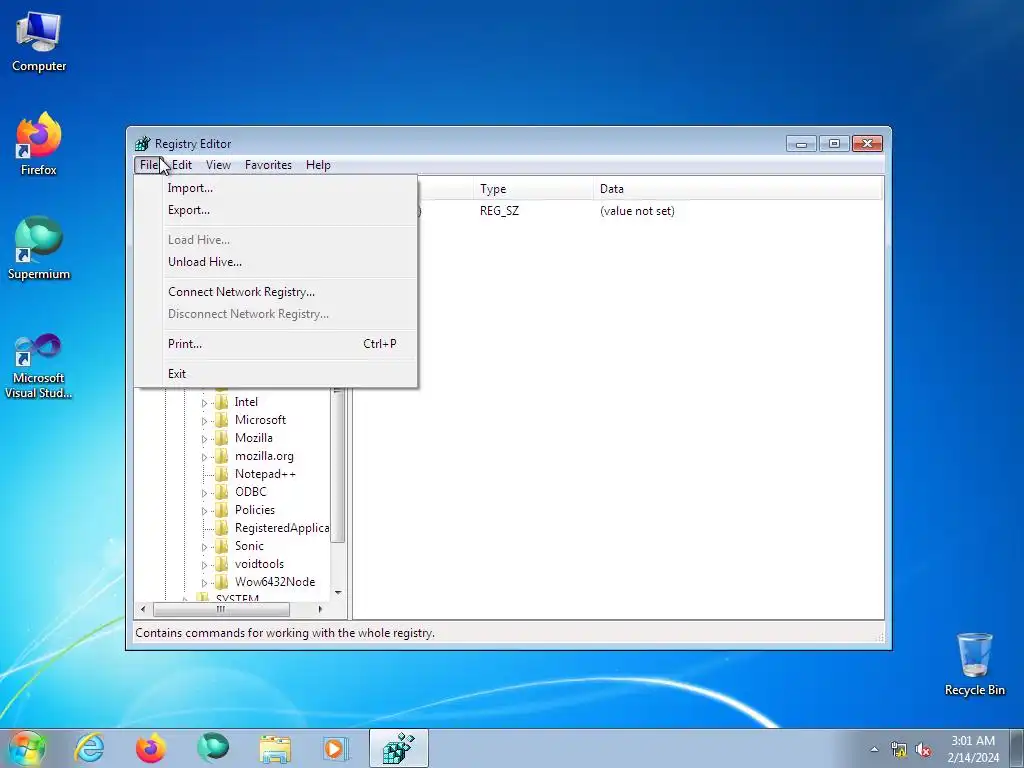Expand the Microsoft registry key
1024x768 pixels.
point(204,421)
